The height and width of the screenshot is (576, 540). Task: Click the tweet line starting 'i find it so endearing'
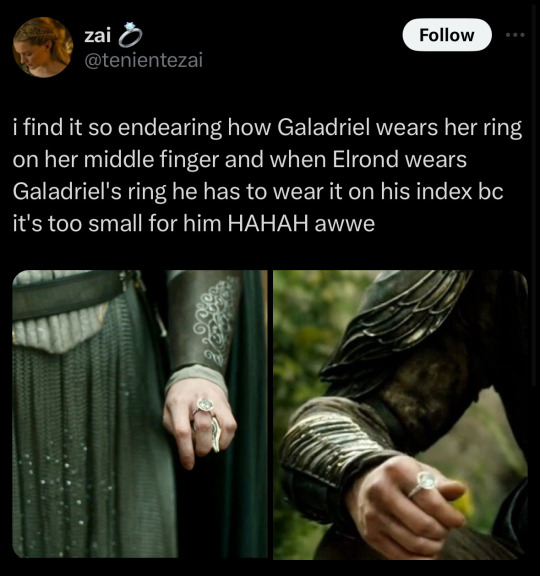[267, 127]
